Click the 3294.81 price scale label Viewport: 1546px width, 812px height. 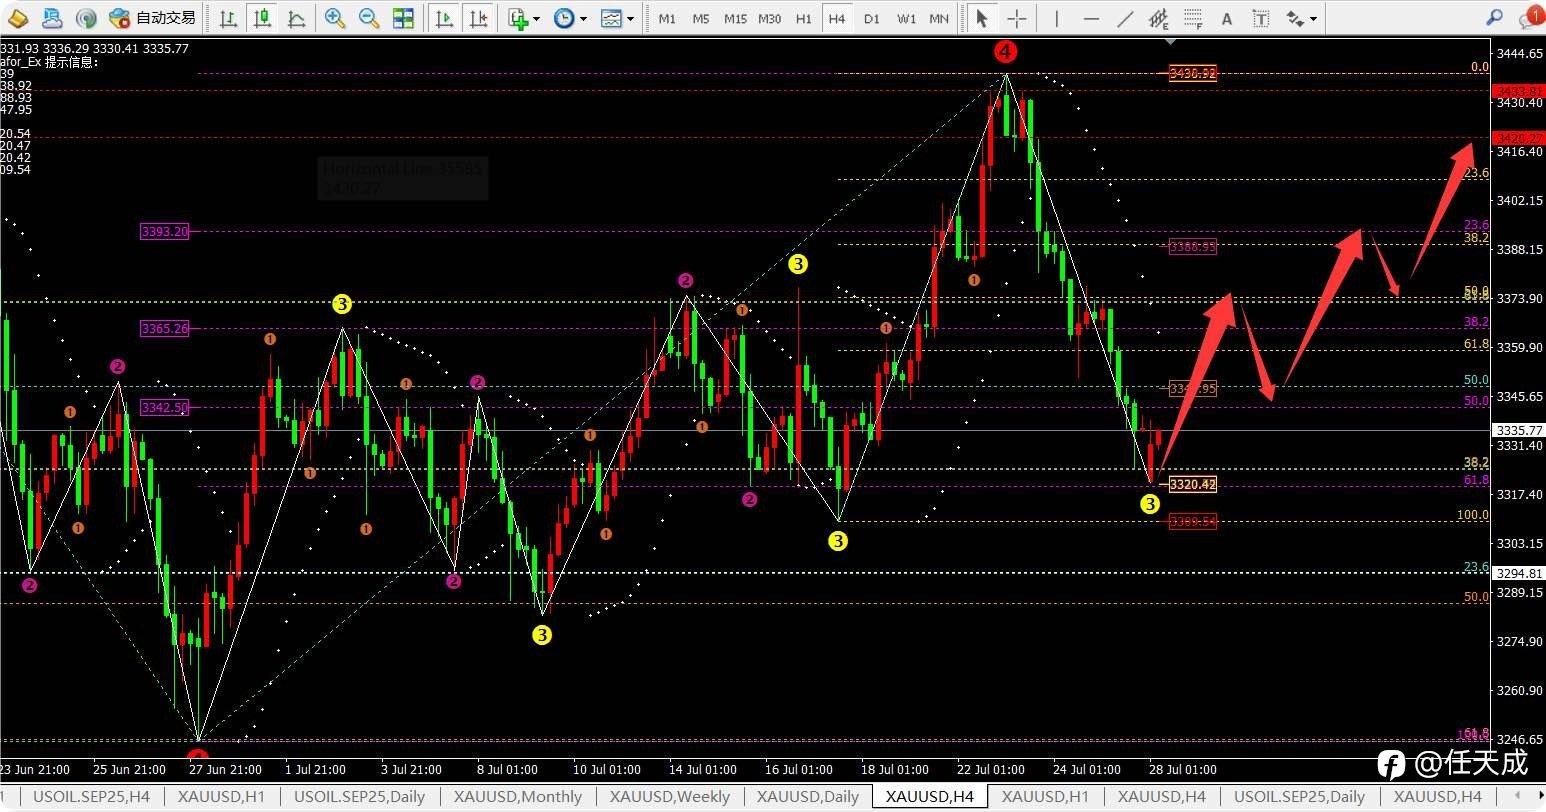pyautogui.click(x=1518, y=574)
